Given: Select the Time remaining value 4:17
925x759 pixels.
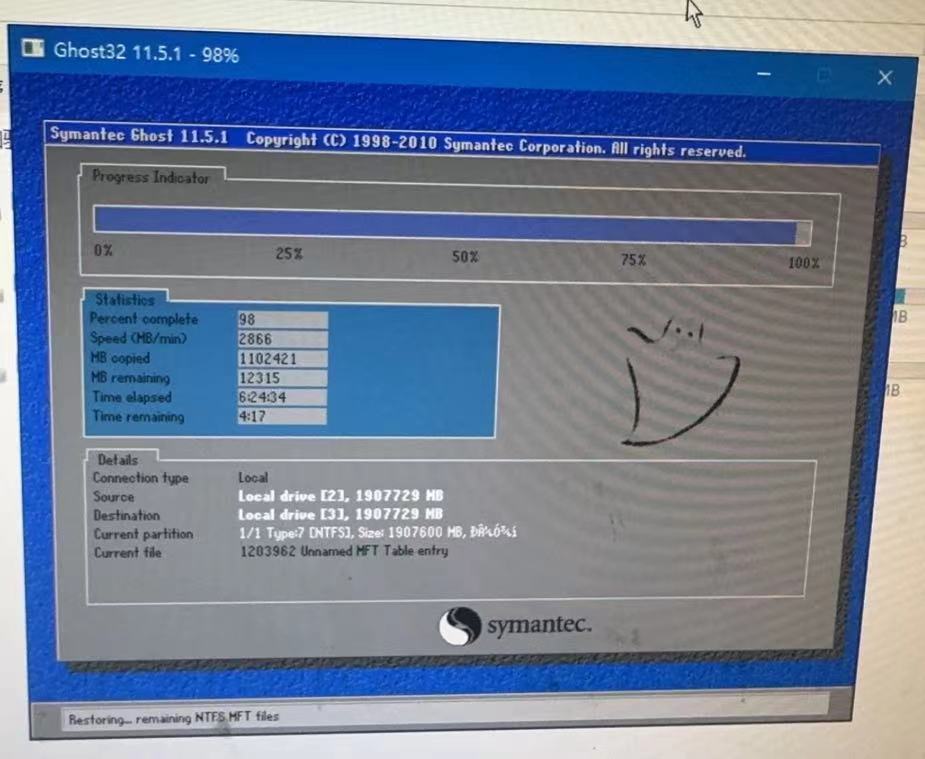Looking at the screenshot, I should click(282, 416).
